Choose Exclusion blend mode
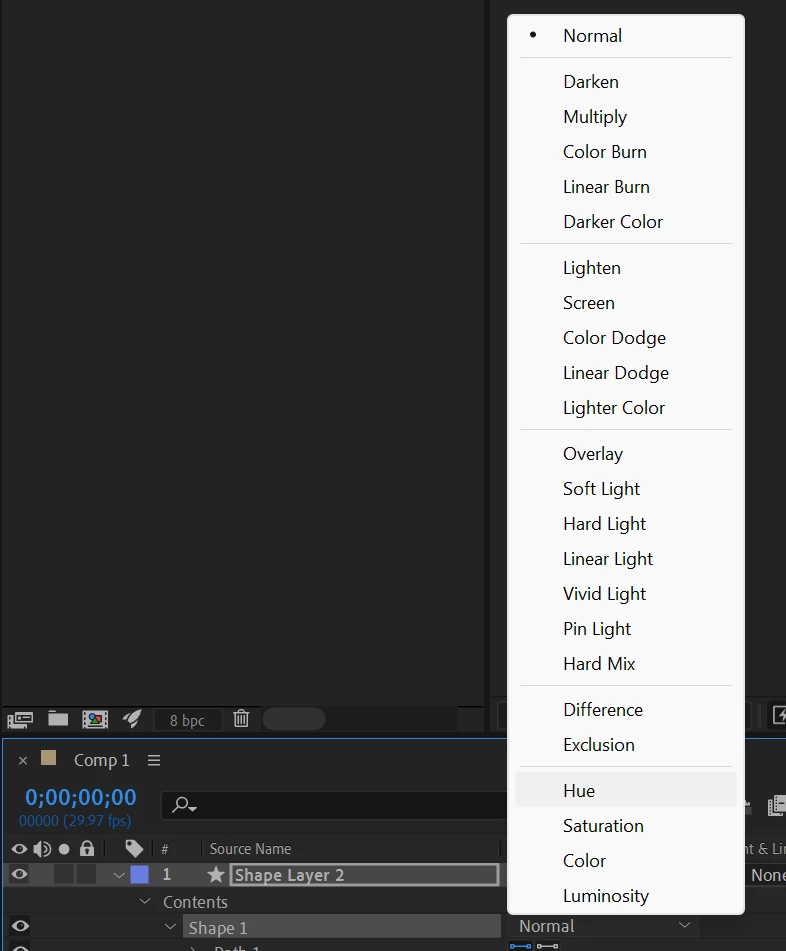Viewport: 786px width, 951px height. (625, 745)
